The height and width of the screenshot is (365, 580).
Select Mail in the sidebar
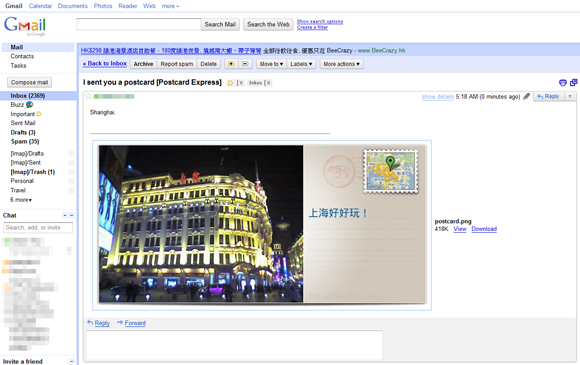coord(17,47)
